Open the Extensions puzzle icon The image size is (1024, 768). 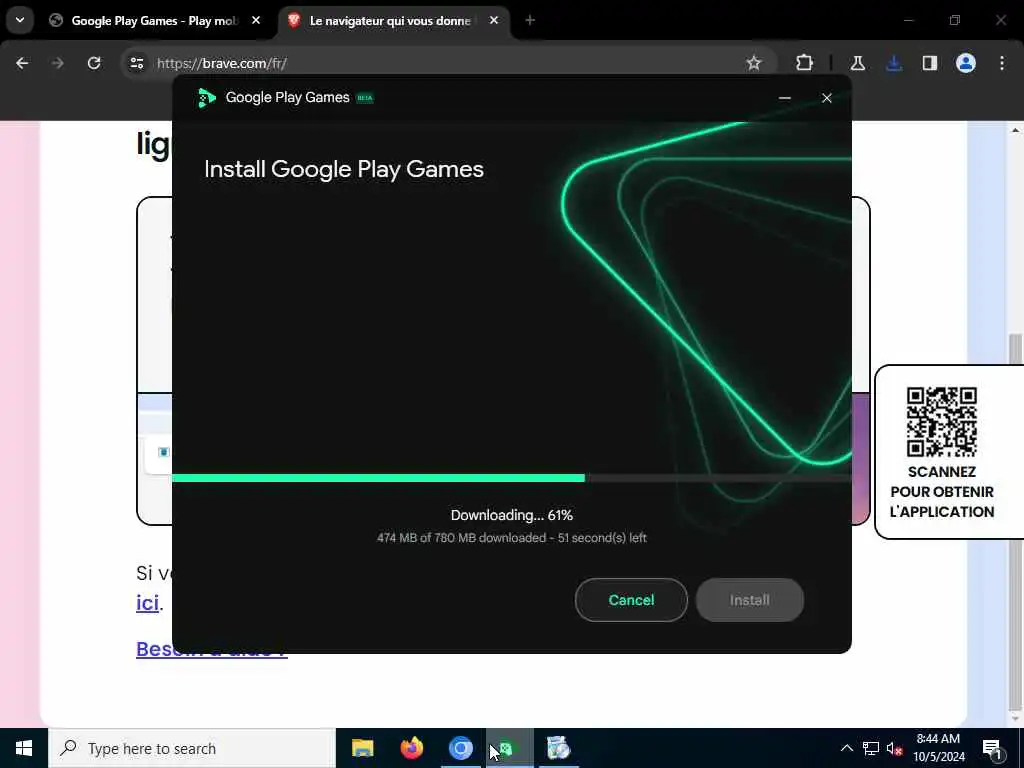click(805, 63)
